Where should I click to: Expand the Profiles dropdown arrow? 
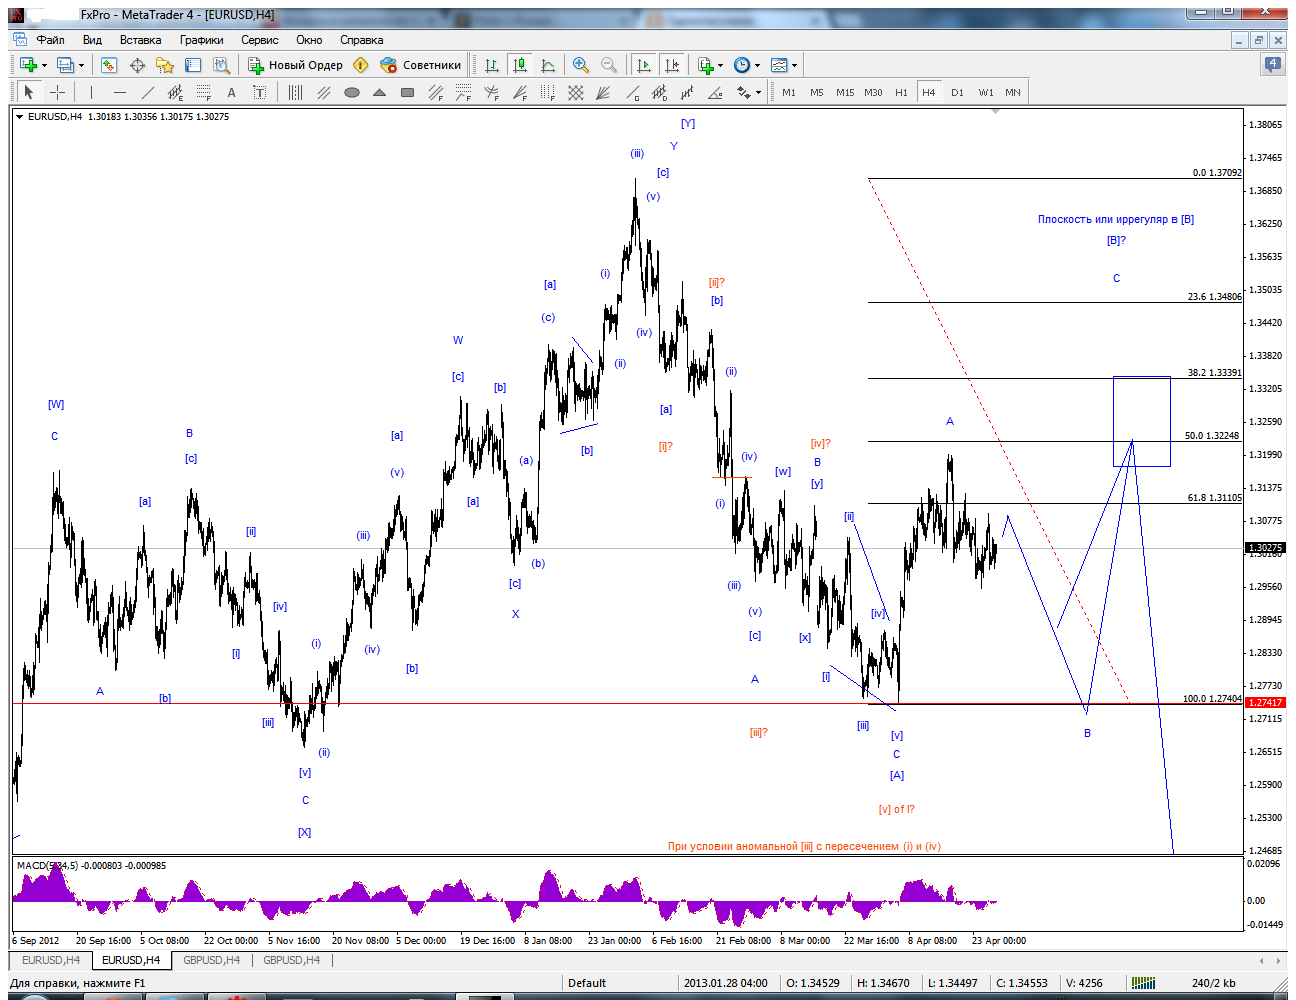[81, 66]
